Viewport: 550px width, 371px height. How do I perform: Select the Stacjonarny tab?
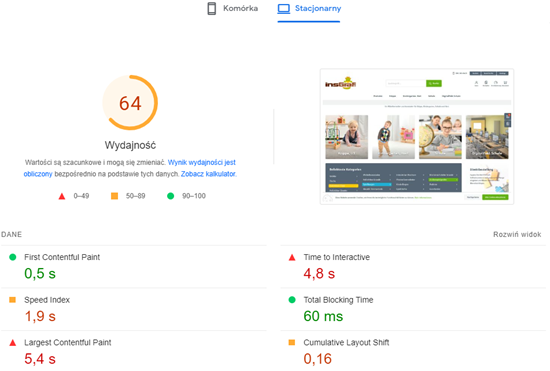point(309,8)
